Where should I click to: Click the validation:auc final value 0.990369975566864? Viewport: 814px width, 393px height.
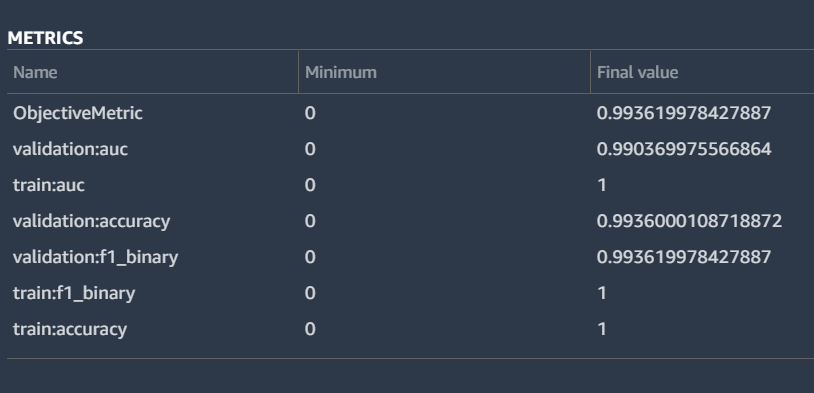click(684, 150)
